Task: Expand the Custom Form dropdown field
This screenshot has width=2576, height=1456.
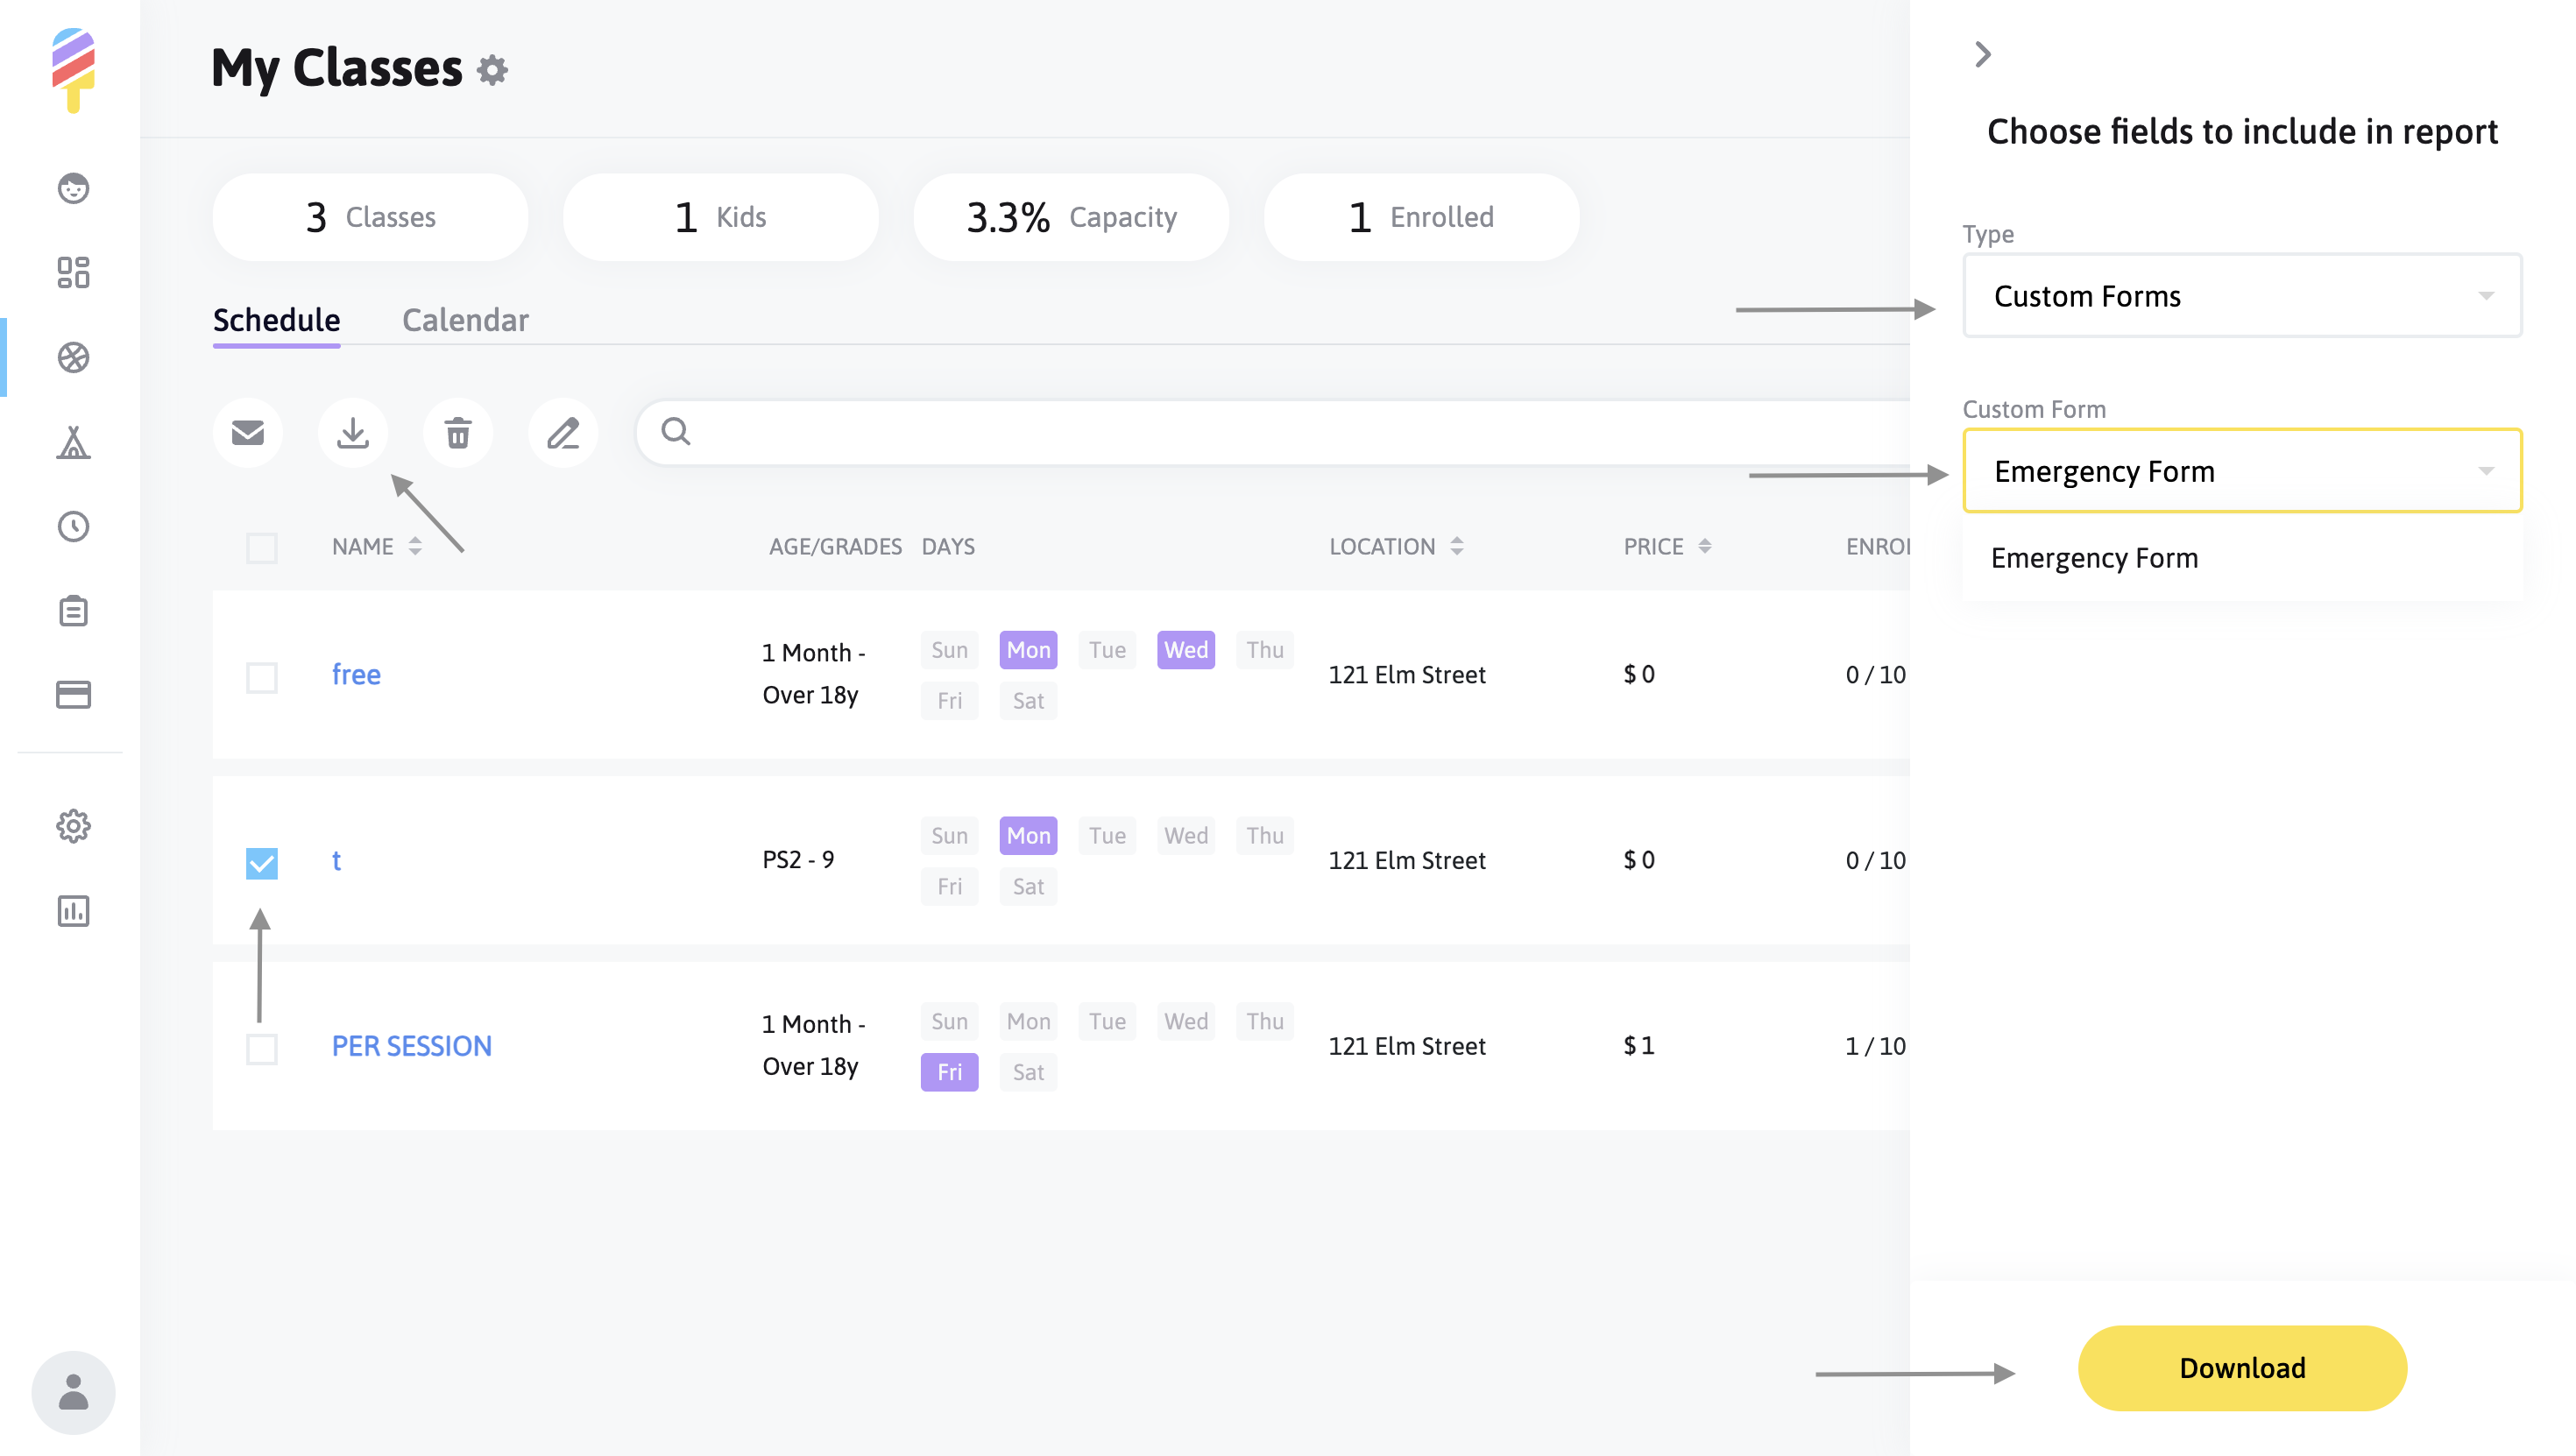Action: (2241, 471)
